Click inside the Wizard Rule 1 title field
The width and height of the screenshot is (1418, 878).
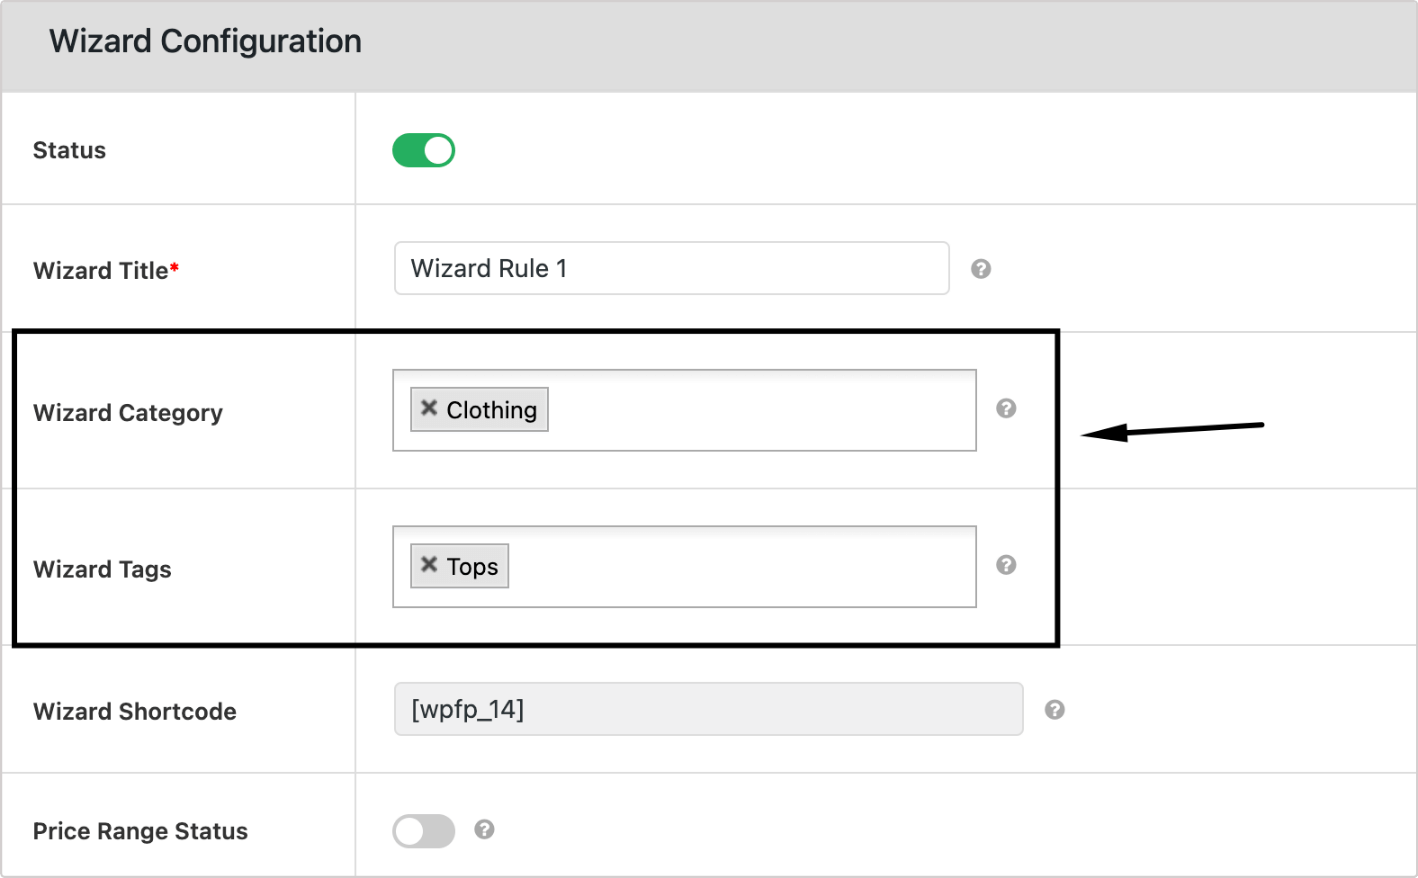(670, 268)
